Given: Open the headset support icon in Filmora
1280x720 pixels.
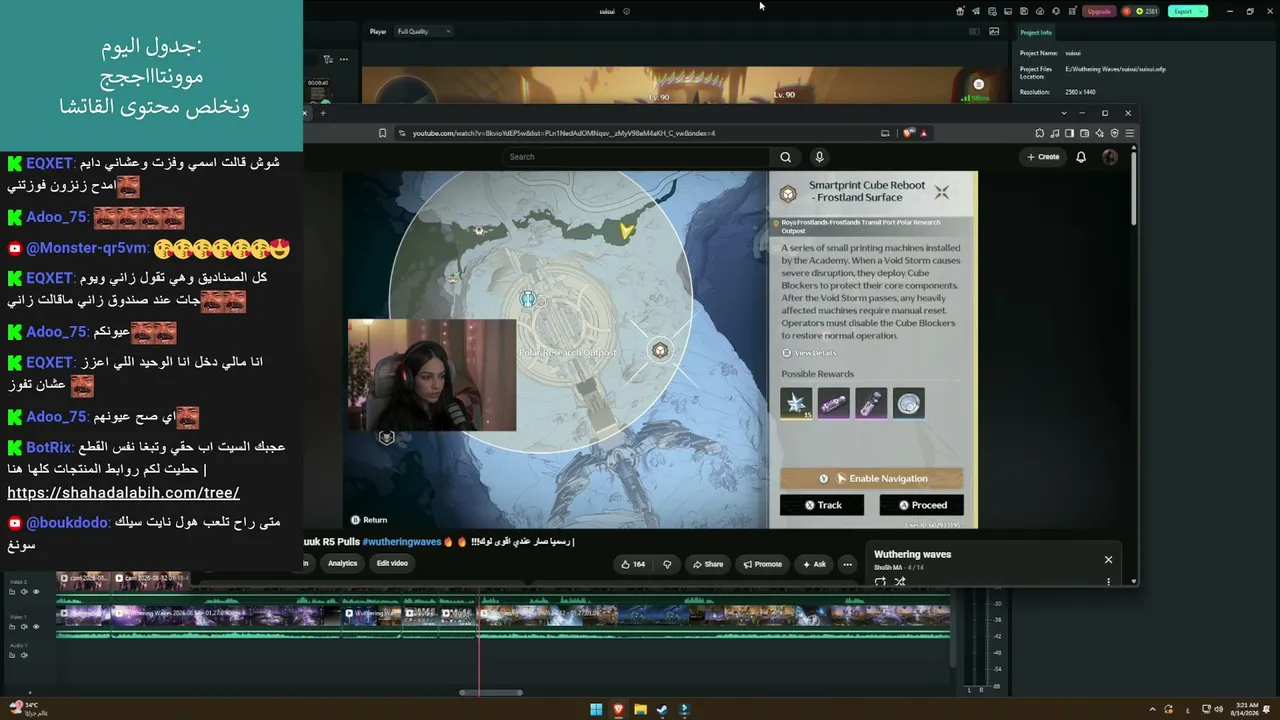Looking at the screenshot, I should click(x=1056, y=11).
